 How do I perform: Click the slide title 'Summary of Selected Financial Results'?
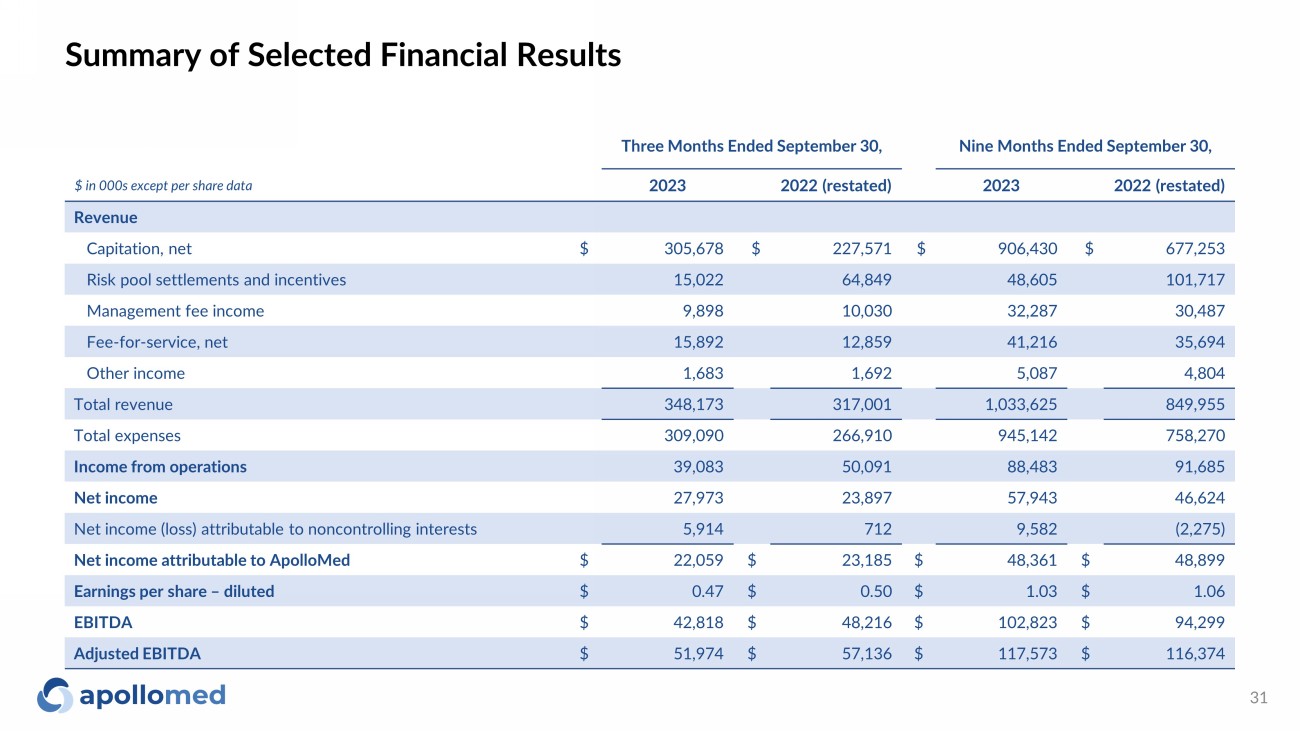click(x=343, y=55)
